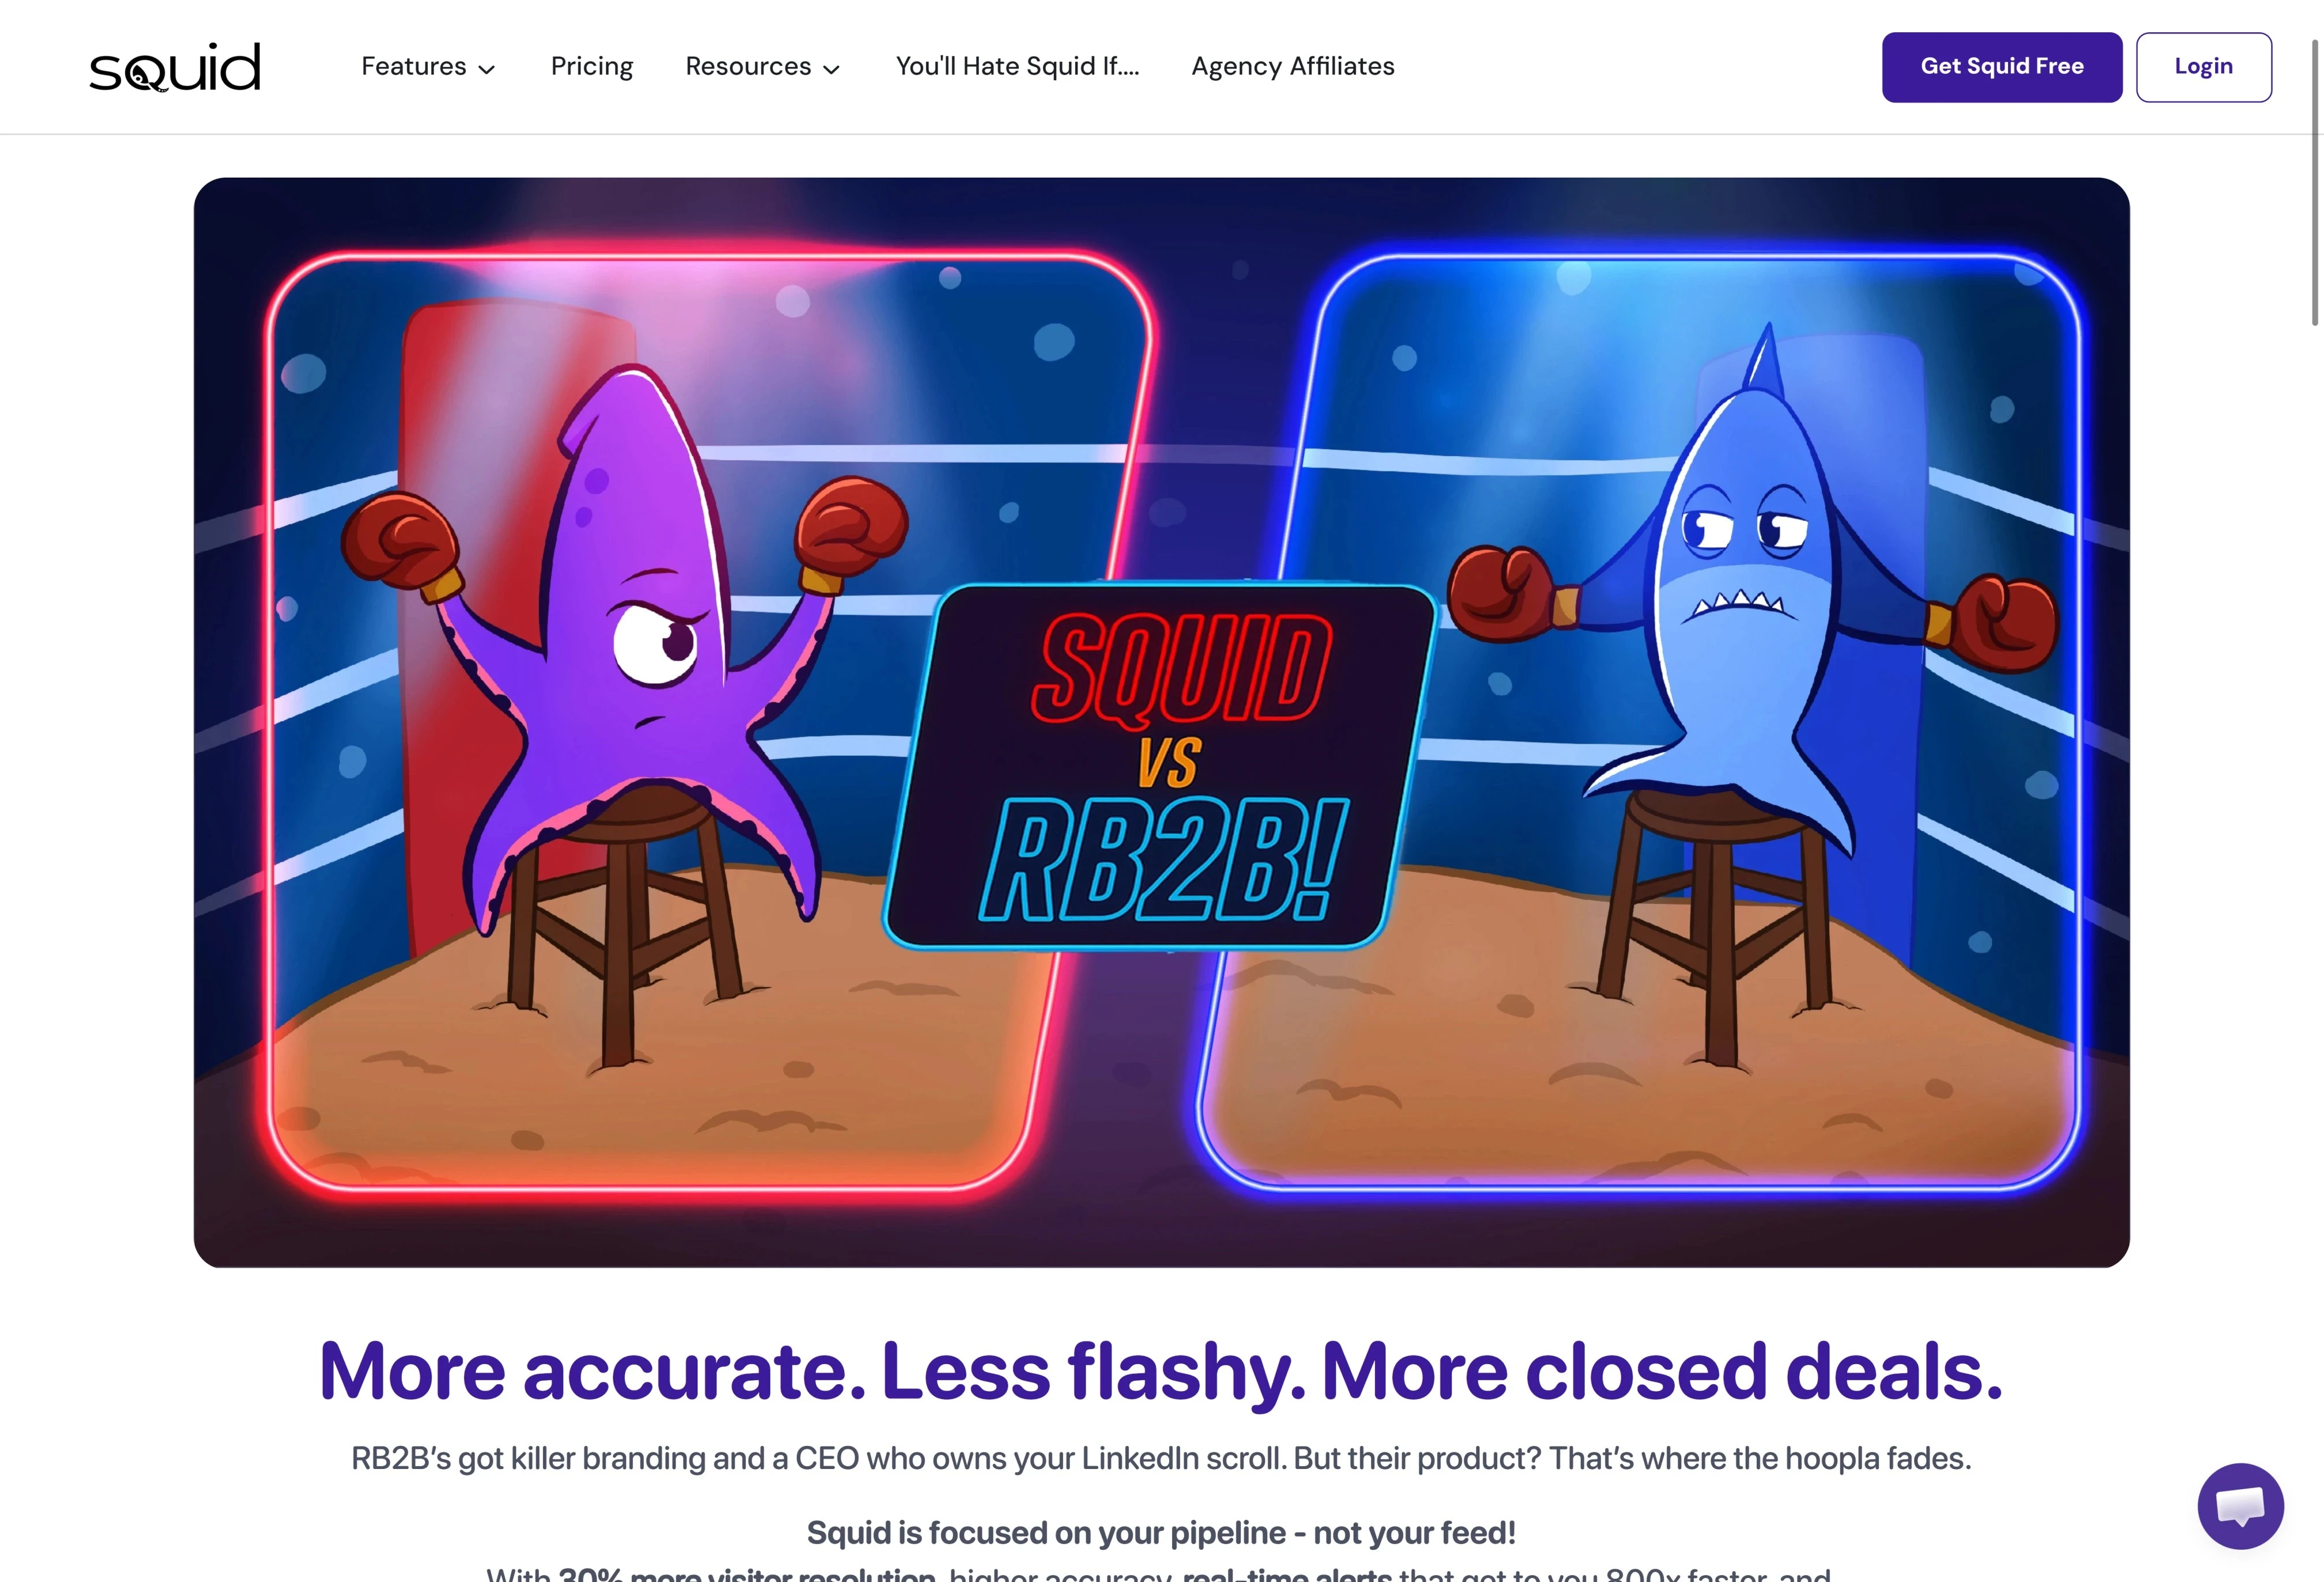Click the Squid vs RB2B hero image

[1161, 722]
